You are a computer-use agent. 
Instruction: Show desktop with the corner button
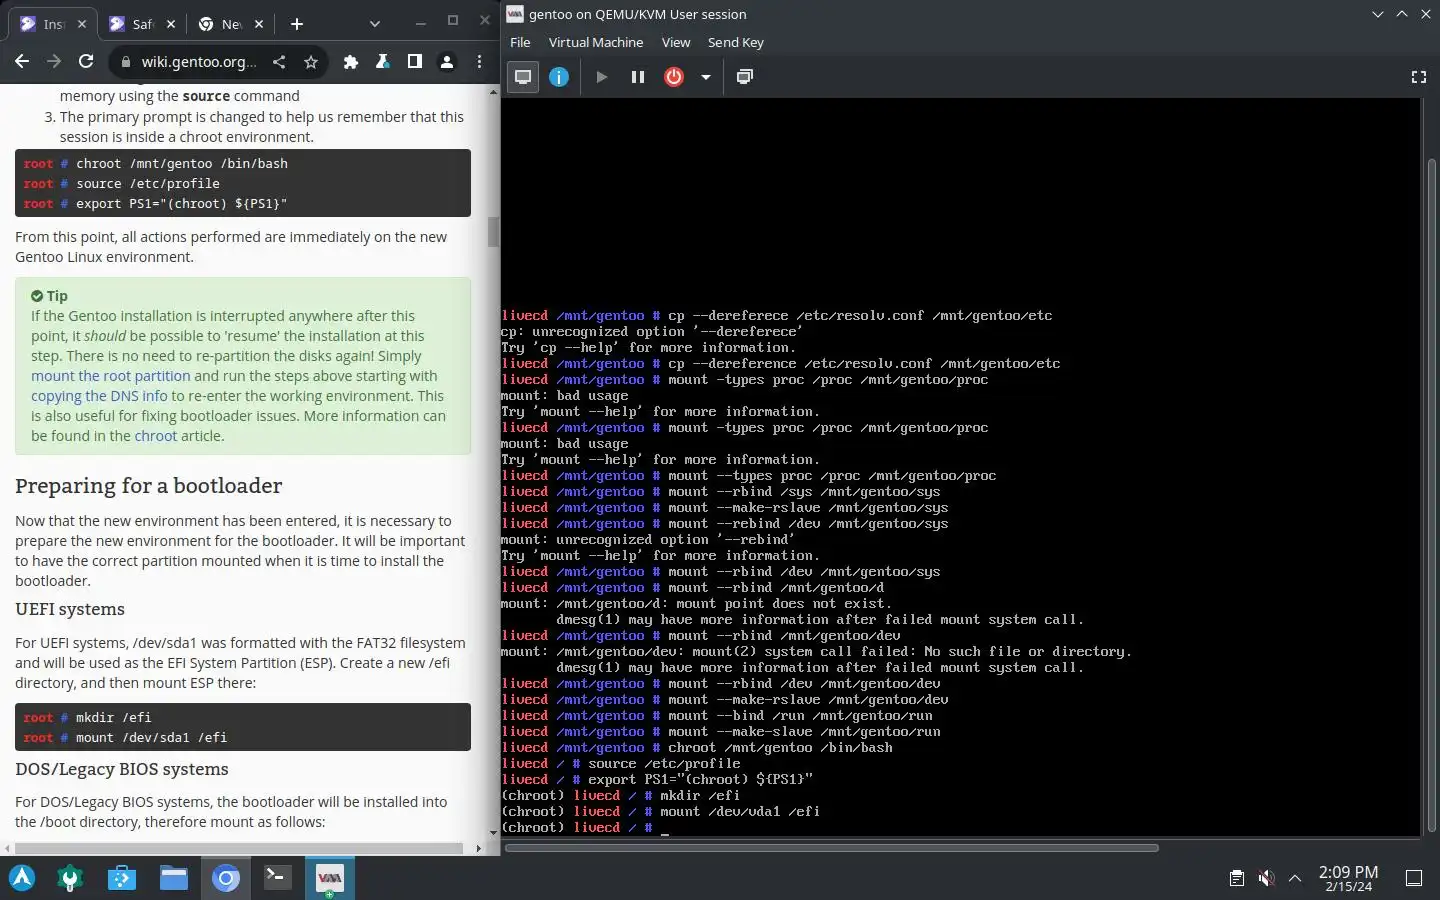click(1414, 878)
